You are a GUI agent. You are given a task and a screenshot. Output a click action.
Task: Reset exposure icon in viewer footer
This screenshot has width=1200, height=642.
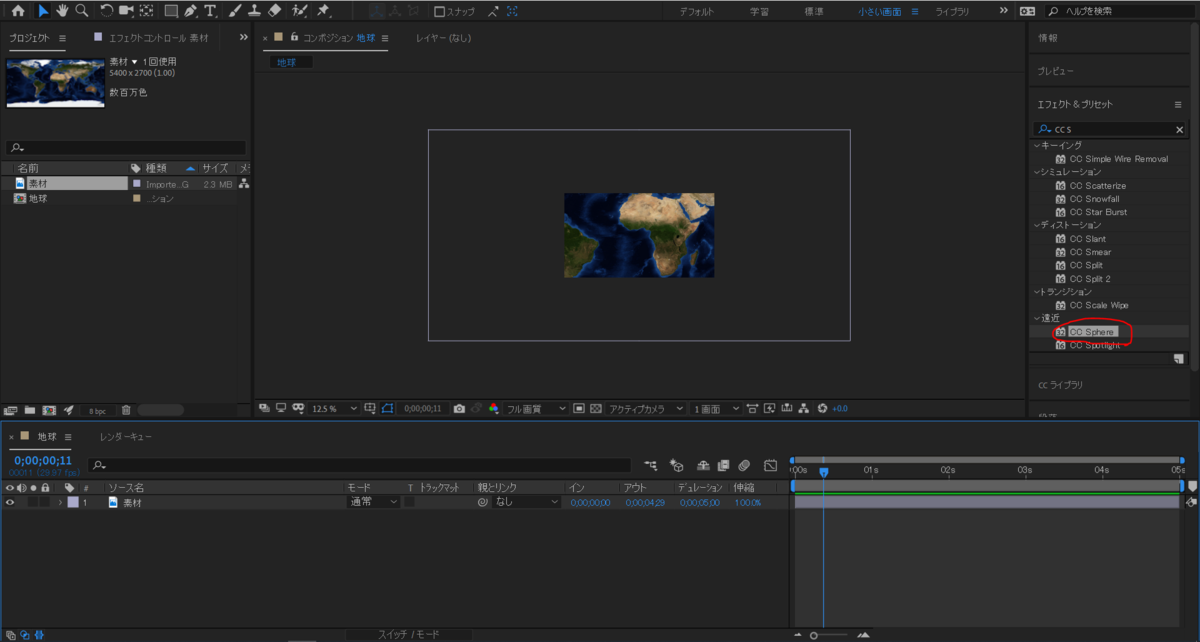[822, 408]
